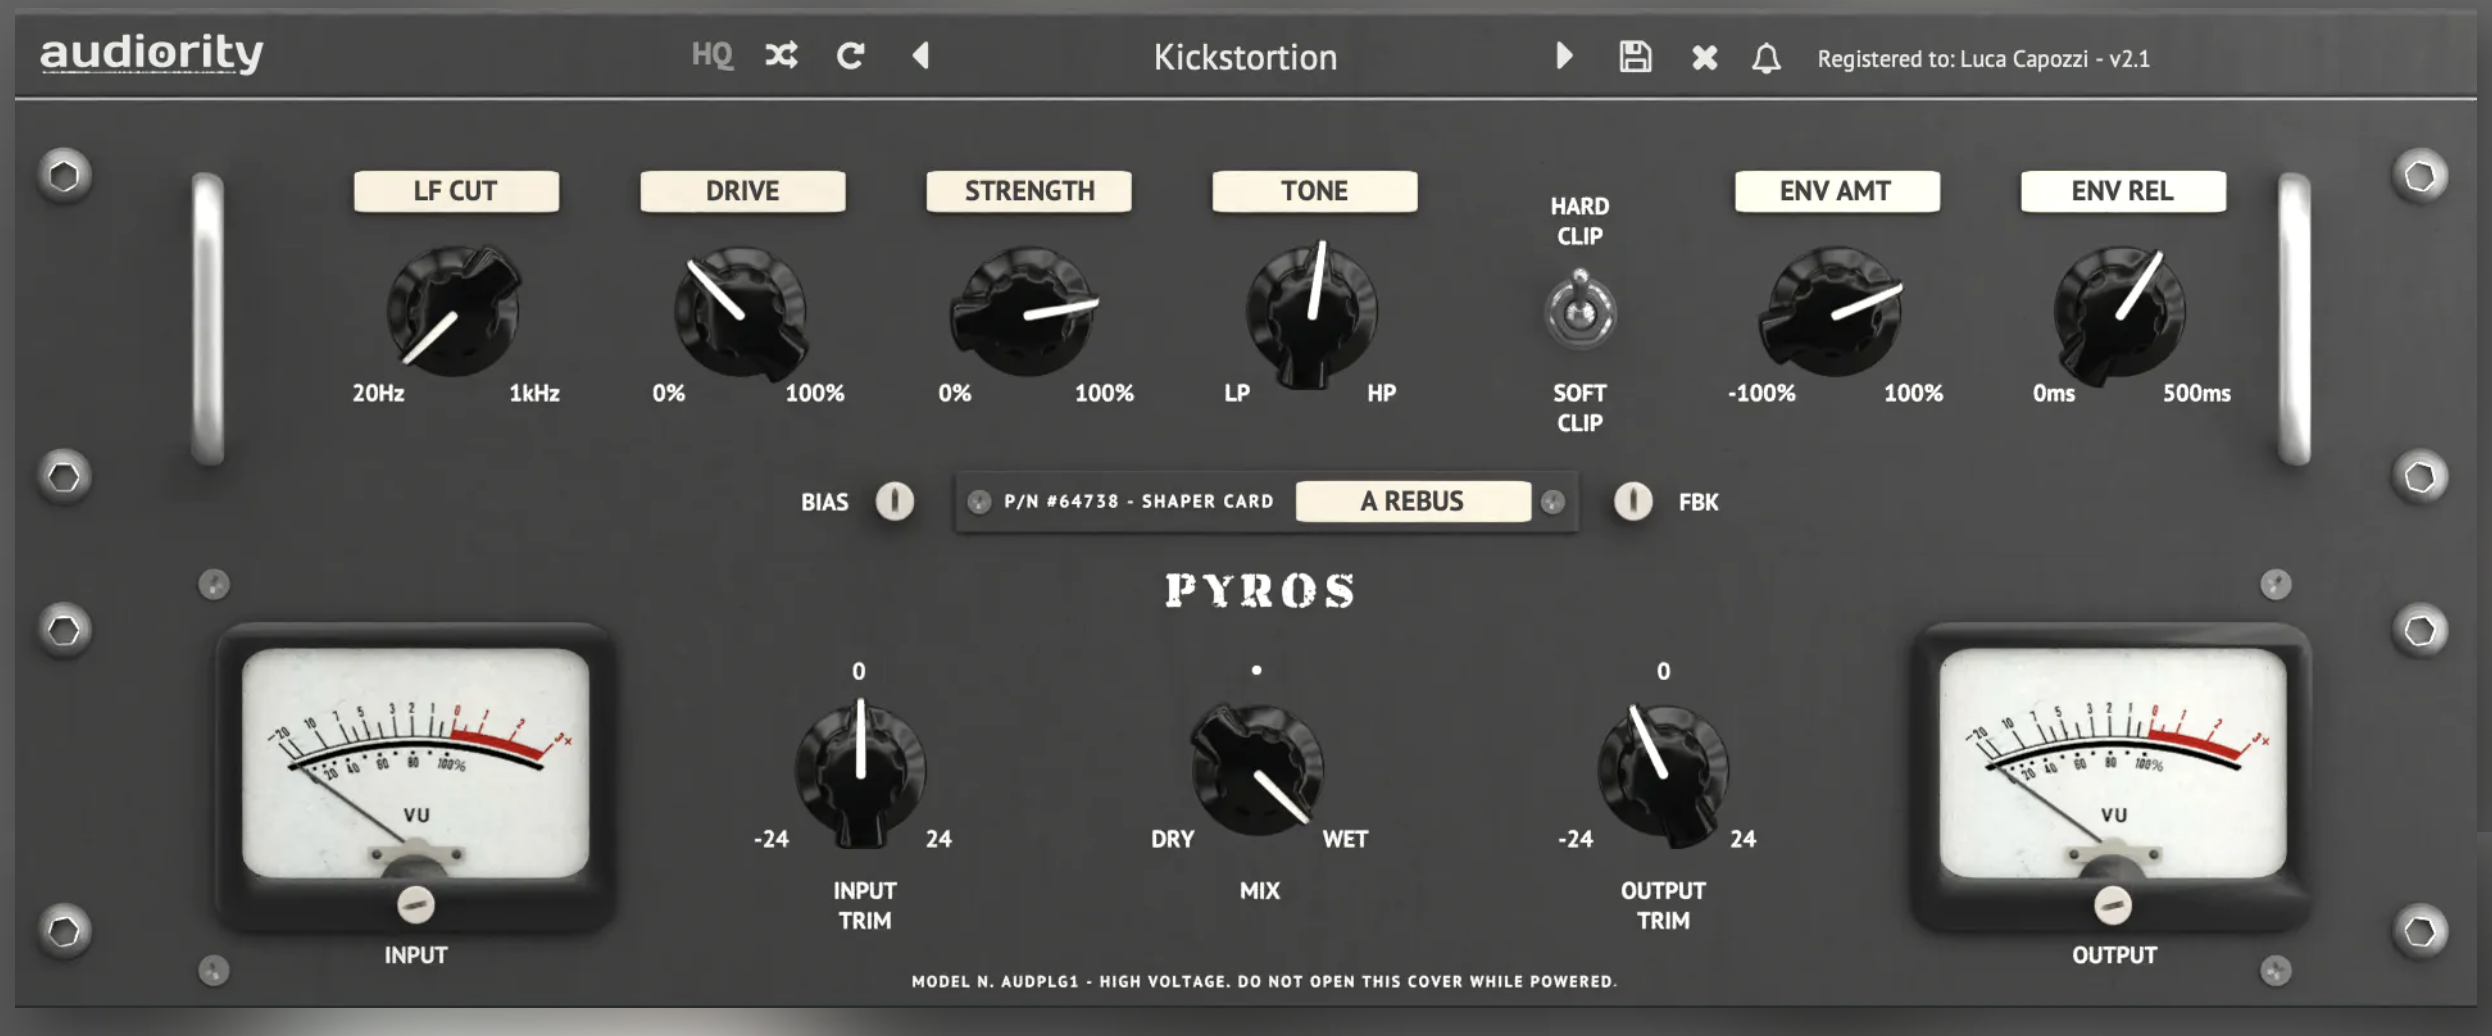Click the ENV REL label button

tap(2123, 191)
